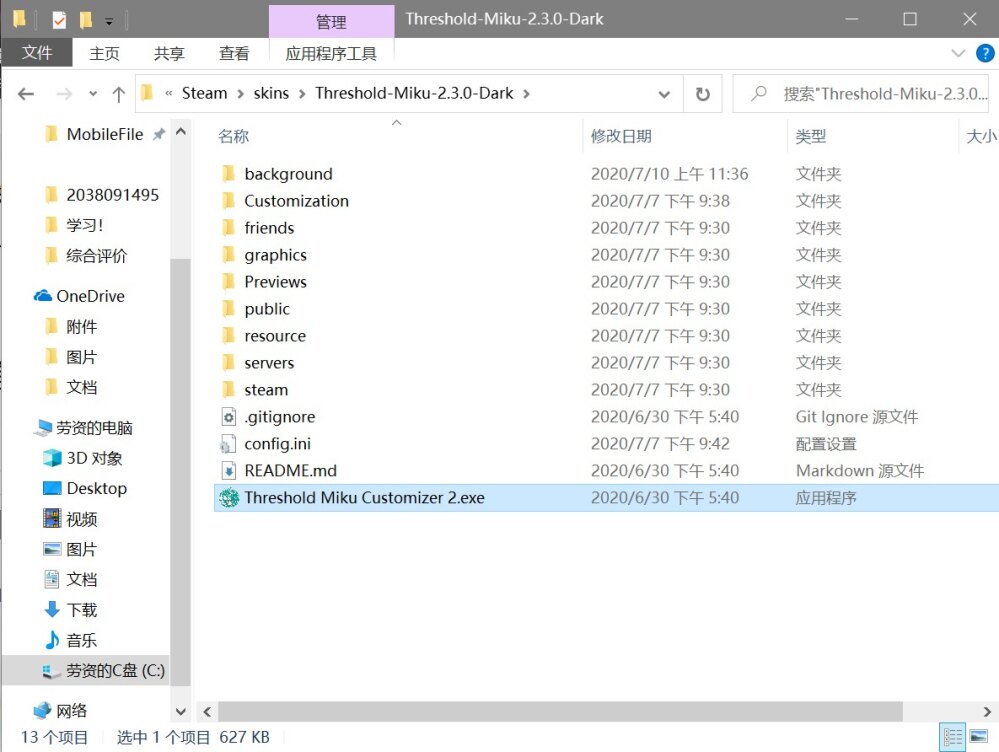The height and width of the screenshot is (752, 999).
Task: Refresh the folder view
Action: pos(702,94)
